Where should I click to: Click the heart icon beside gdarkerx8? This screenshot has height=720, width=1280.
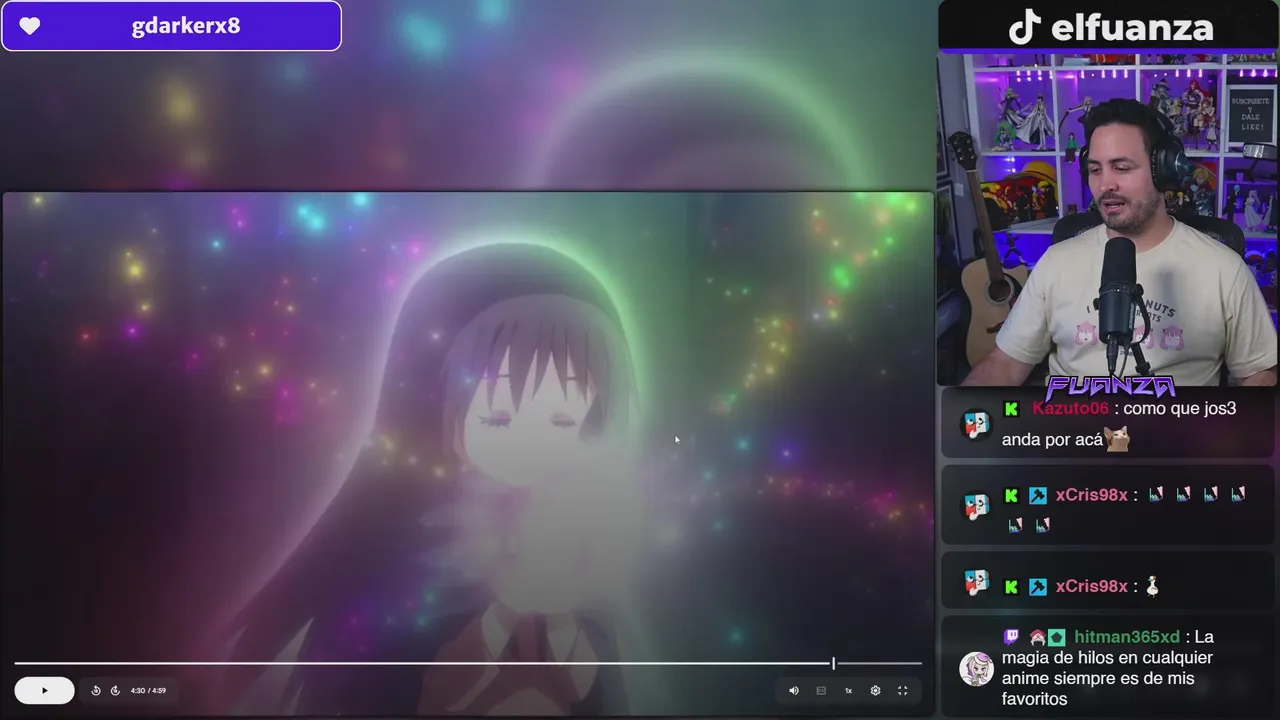tap(30, 26)
